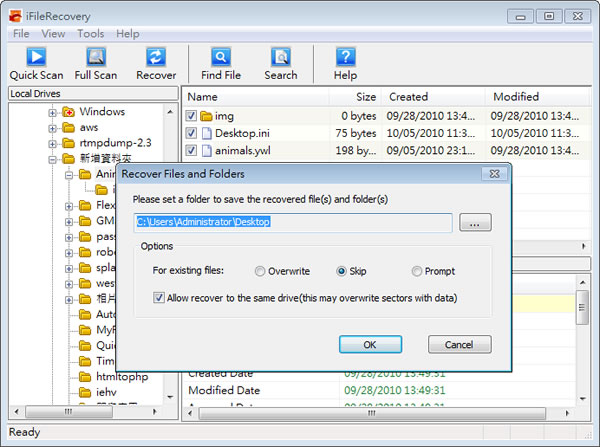Expand the Windows folder tree node
The image size is (600, 447).
[53, 112]
